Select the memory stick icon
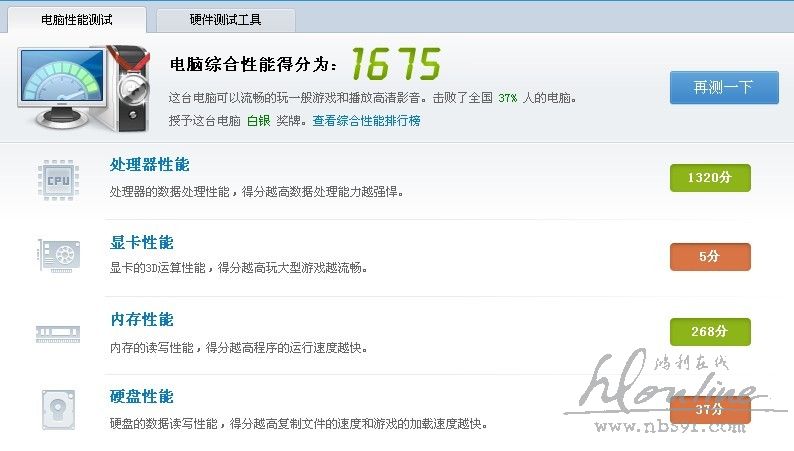The width and height of the screenshot is (794, 451). click(x=58, y=334)
